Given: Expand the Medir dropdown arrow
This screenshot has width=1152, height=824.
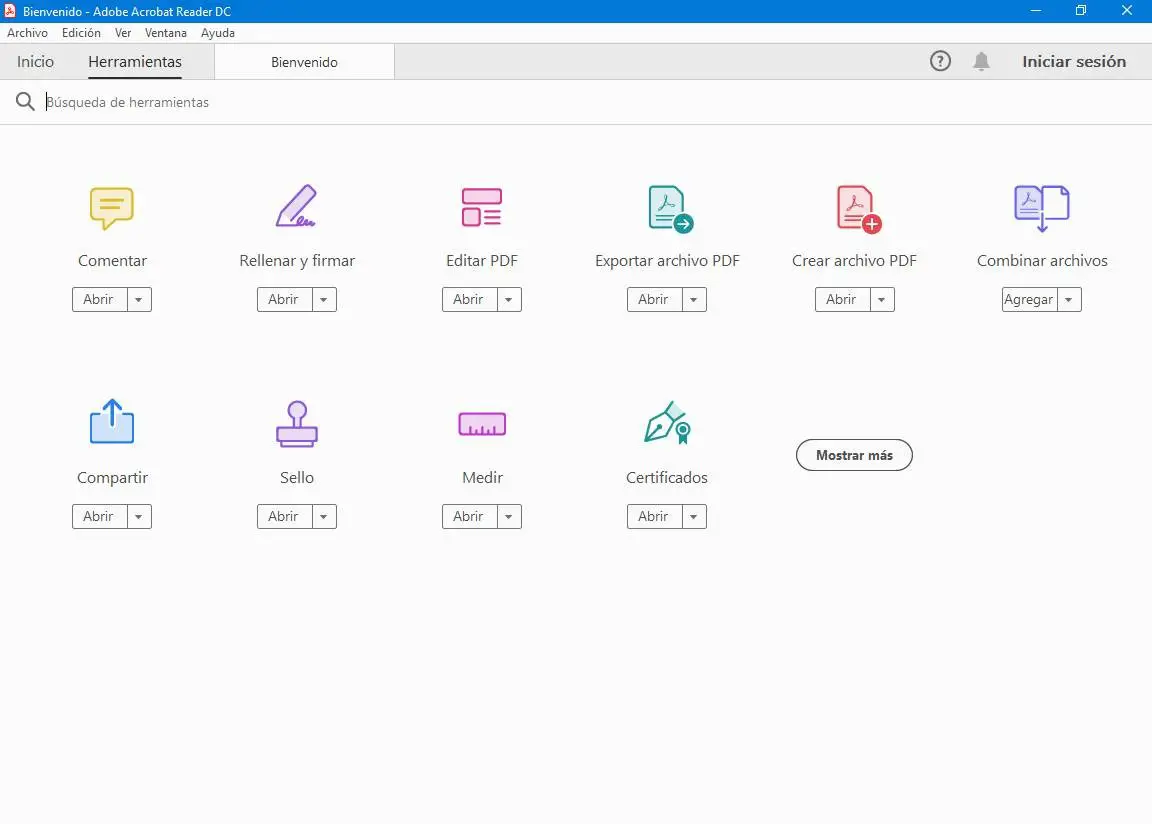Looking at the screenshot, I should pyautogui.click(x=509, y=516).
